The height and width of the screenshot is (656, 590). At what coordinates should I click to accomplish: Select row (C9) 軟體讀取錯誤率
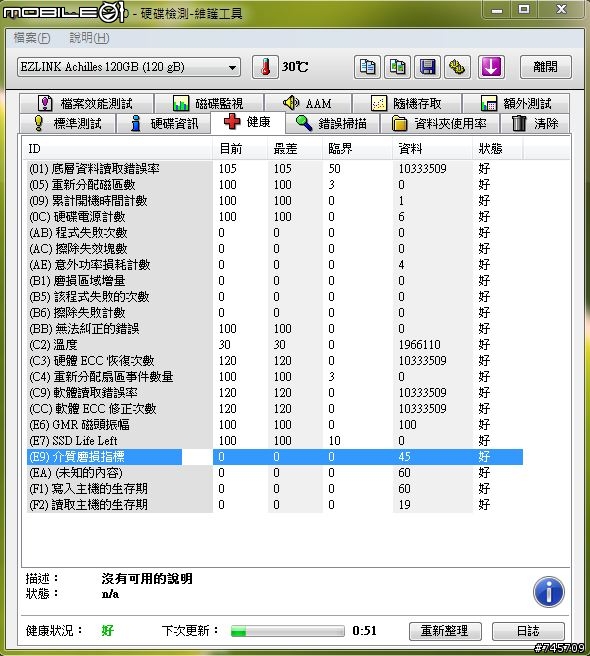275,393
